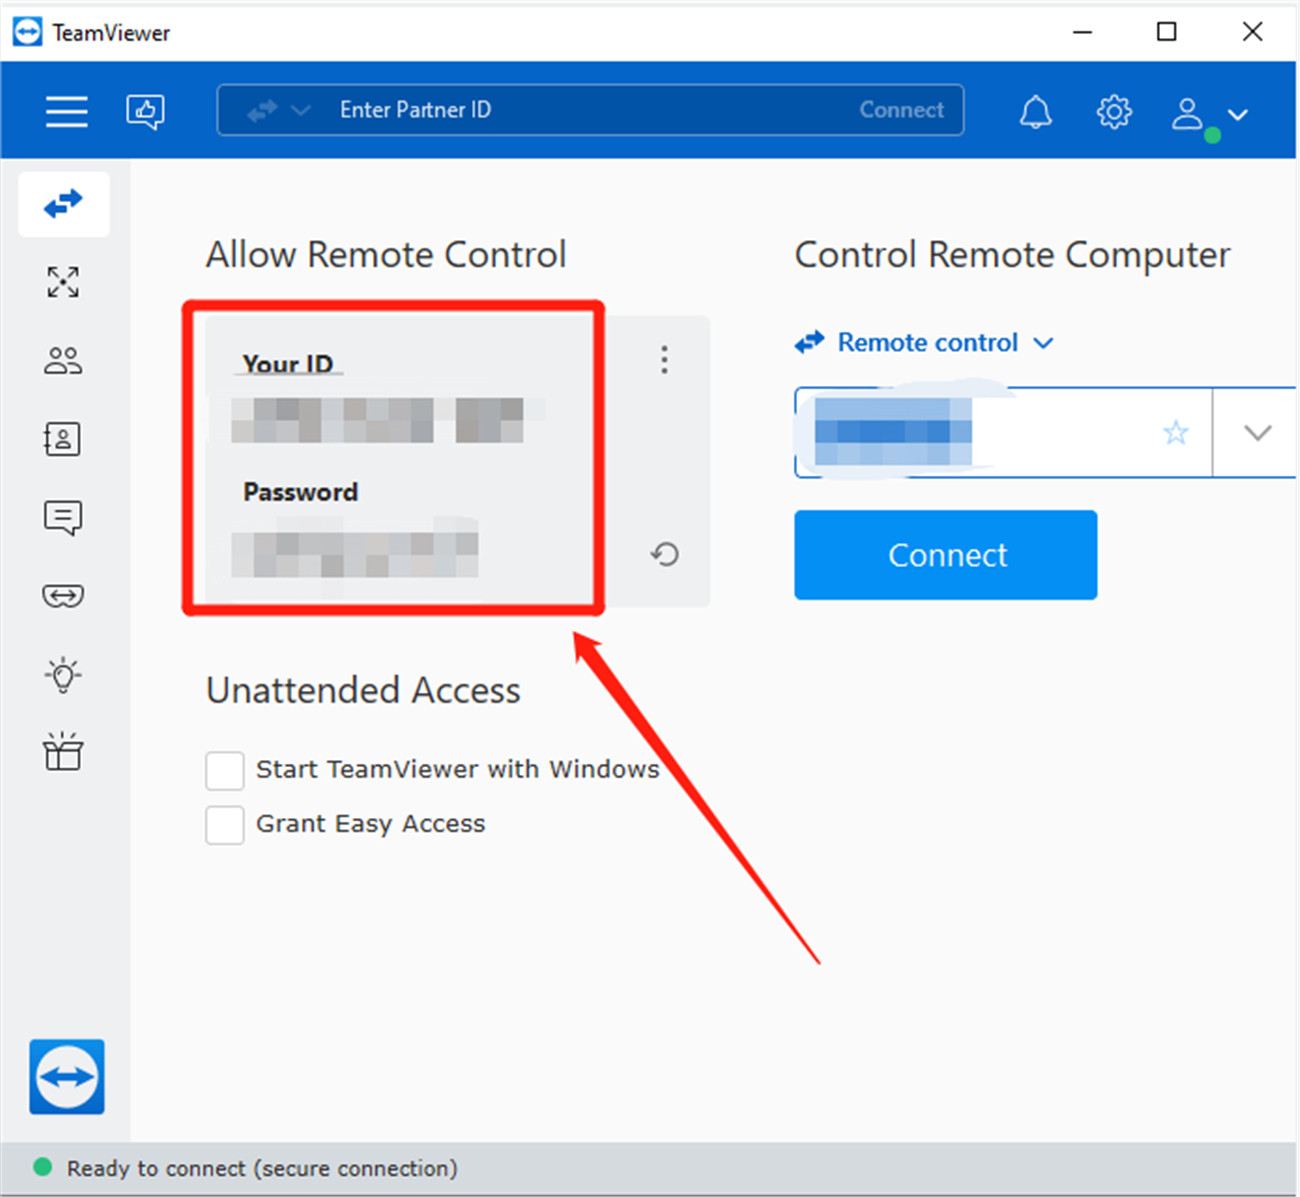Maximize the TeamViewer window
1300x1197 pixels.
tap(1166, 32)
